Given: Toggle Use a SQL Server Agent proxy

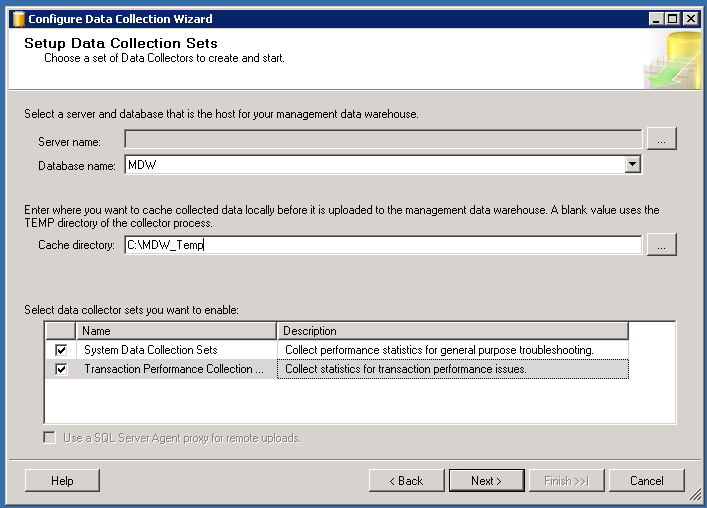Looking at the screenshot, I should coord(49,438).
